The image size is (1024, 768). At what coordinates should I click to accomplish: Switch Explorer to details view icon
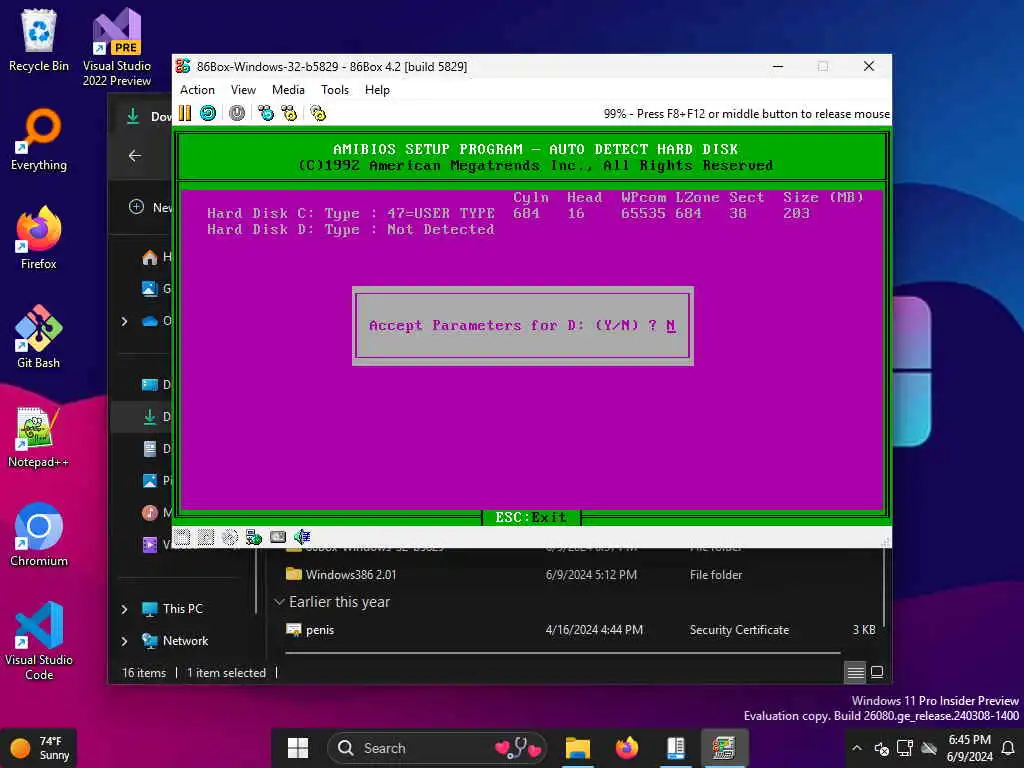pyautogui.click(x=856, y=672)
